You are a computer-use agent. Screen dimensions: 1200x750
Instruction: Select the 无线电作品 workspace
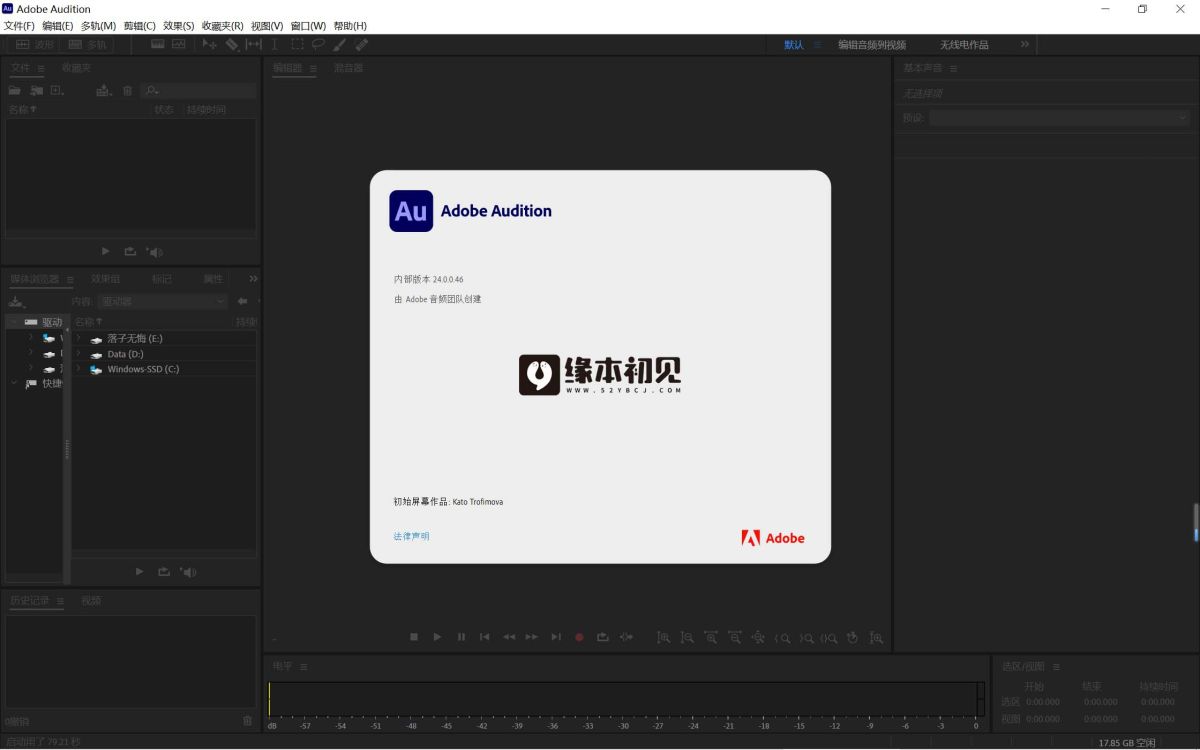[x=964, y=45]
